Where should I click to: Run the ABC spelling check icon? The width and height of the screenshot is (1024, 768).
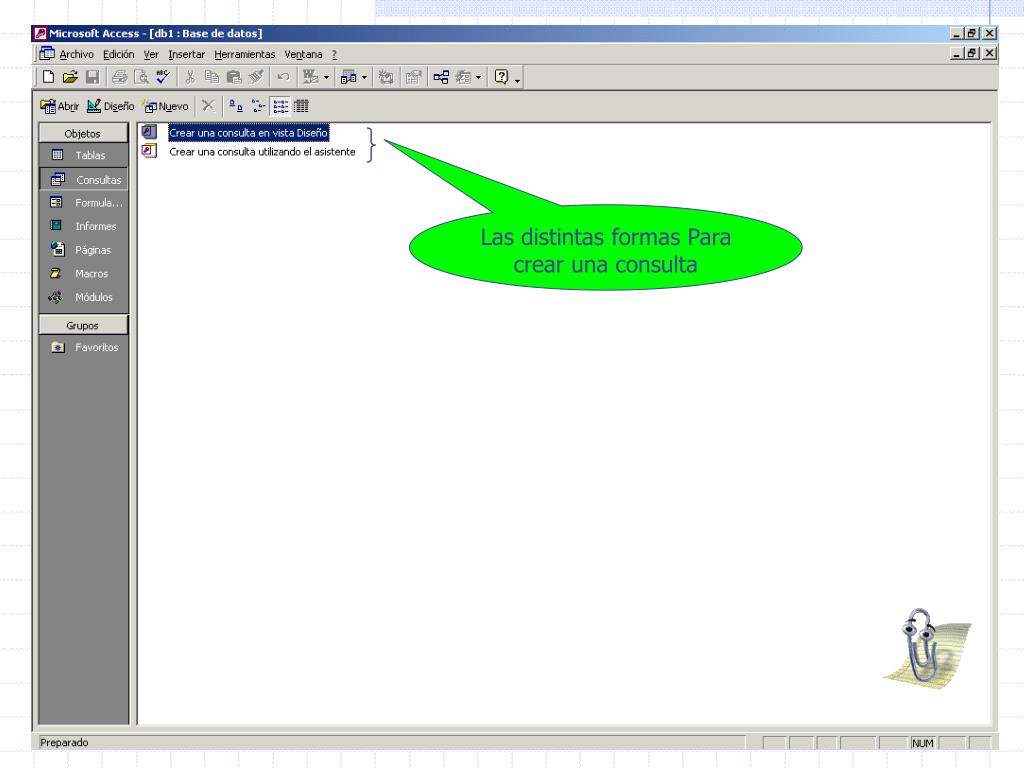coord(163,77)
